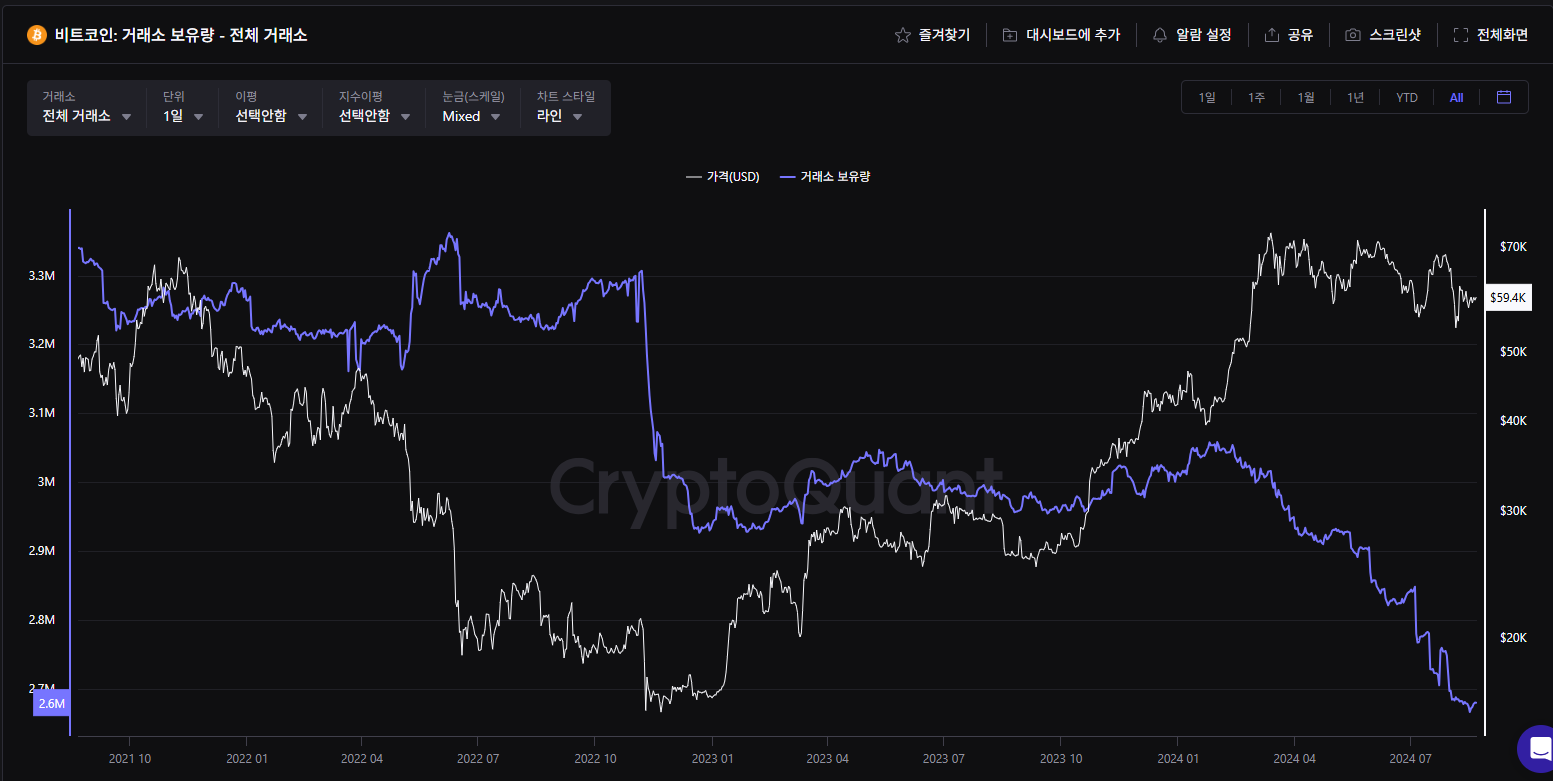Open the 지수이평 EMA dropdown

[x=375, y=107]
